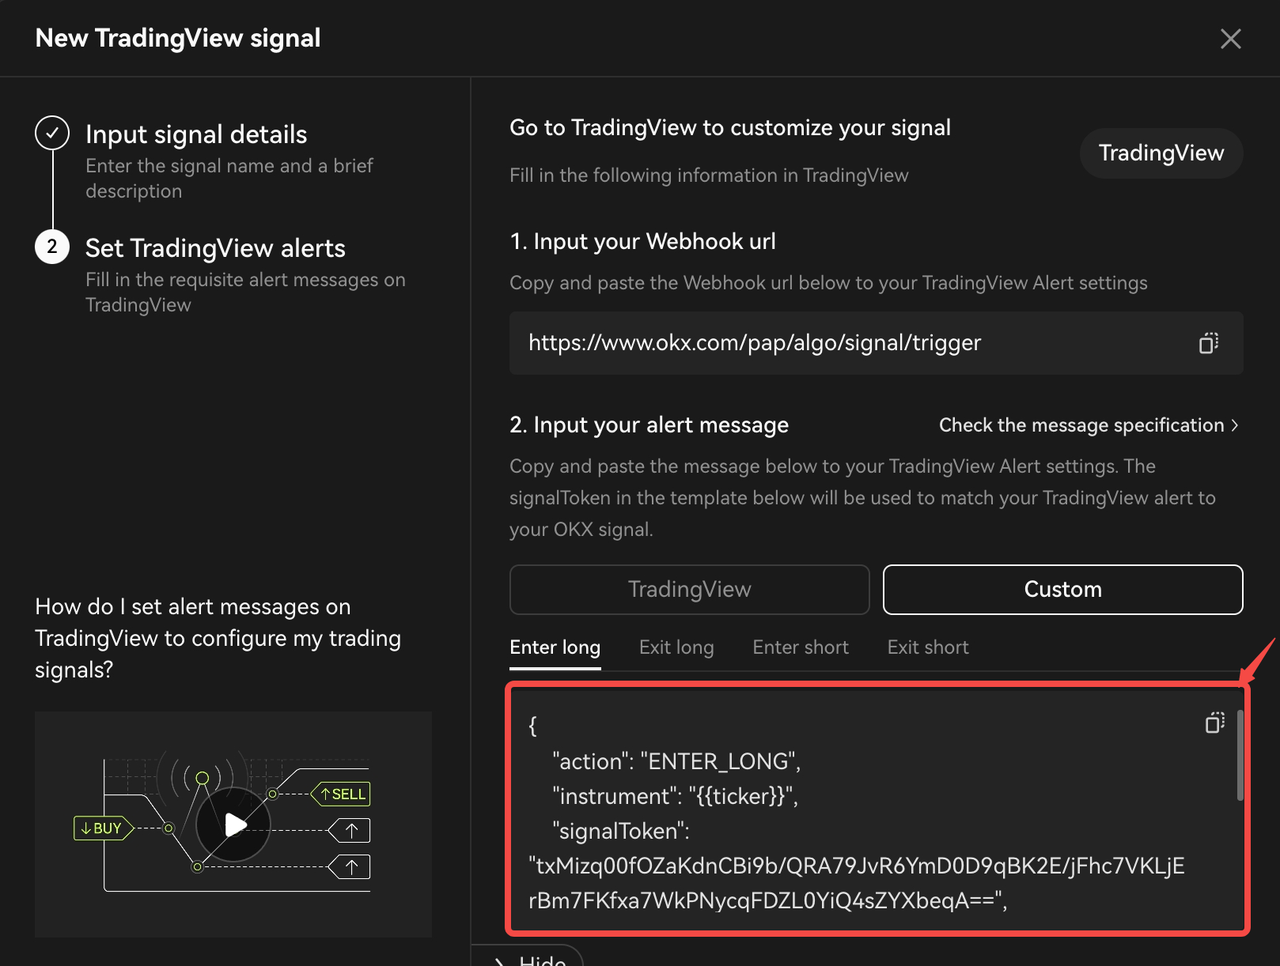Image resolution: width=1280 pixels, height=966 pixels.
Task: Switch to the Exit long tab
Action: coord(676,647)
